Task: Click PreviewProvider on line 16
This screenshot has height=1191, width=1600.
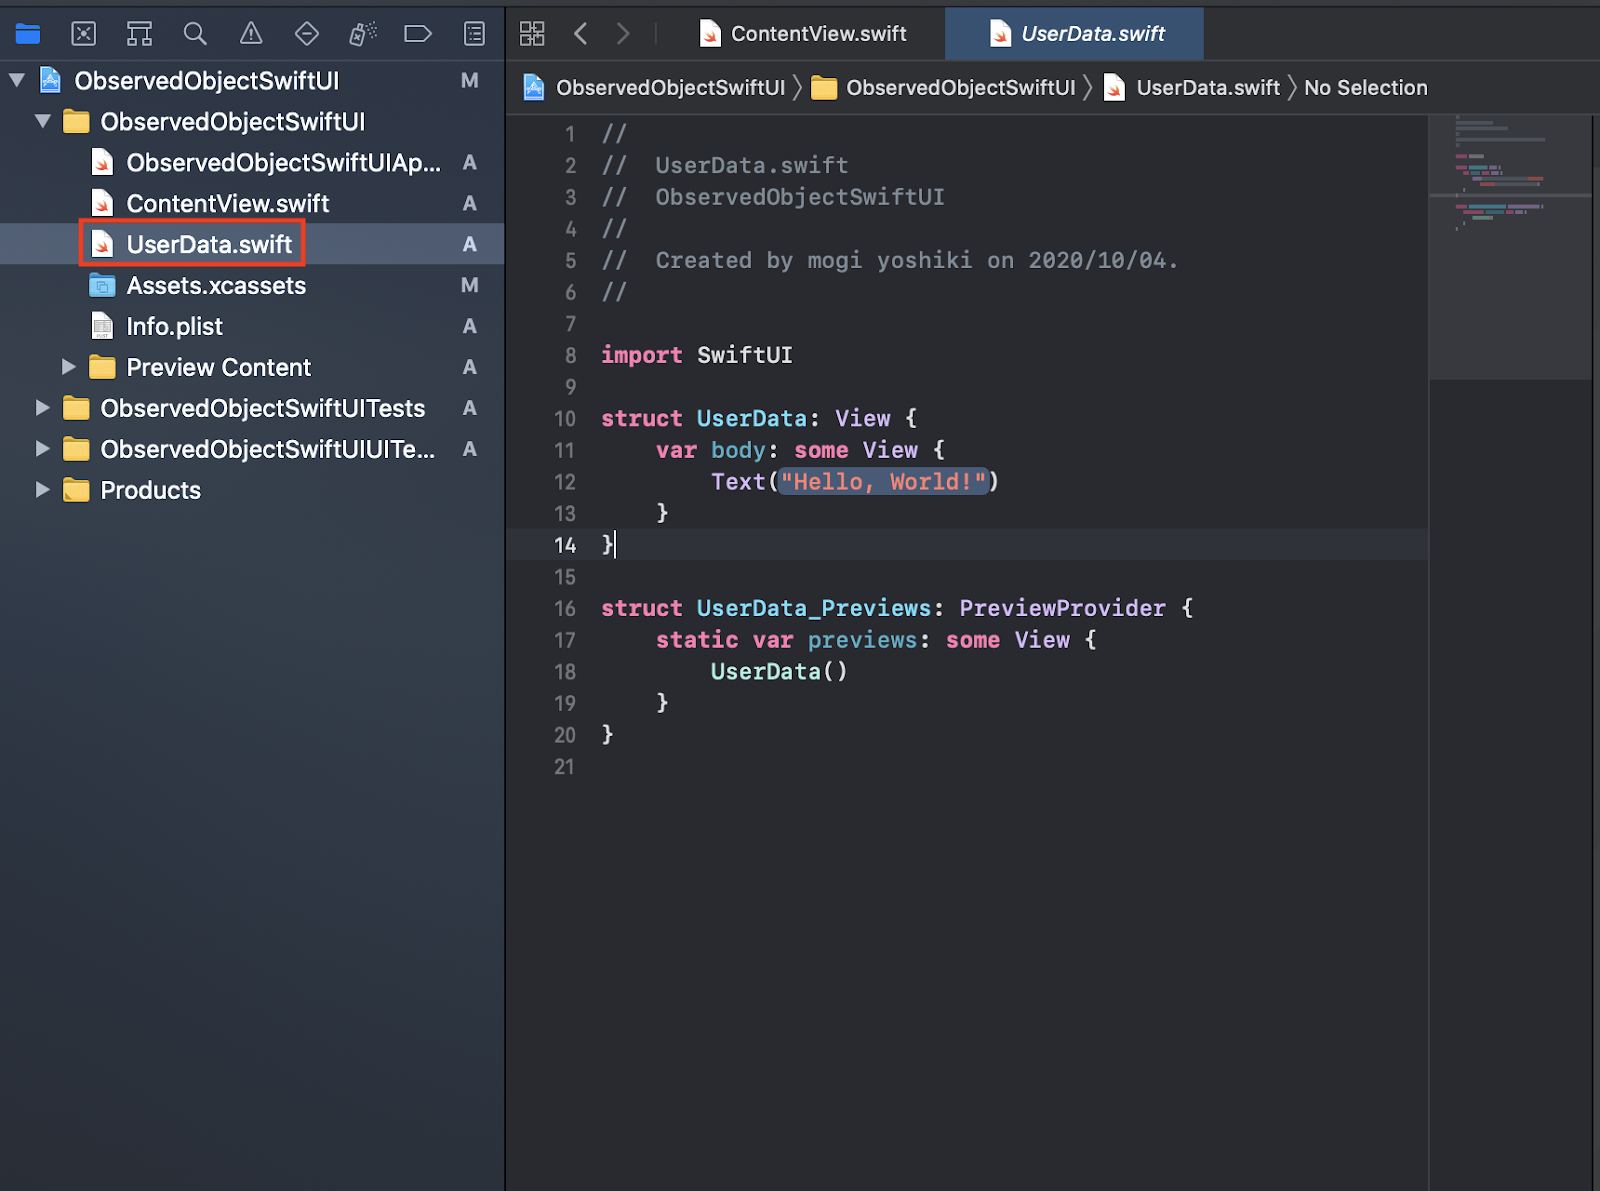Action: [x=1062, y=608]
